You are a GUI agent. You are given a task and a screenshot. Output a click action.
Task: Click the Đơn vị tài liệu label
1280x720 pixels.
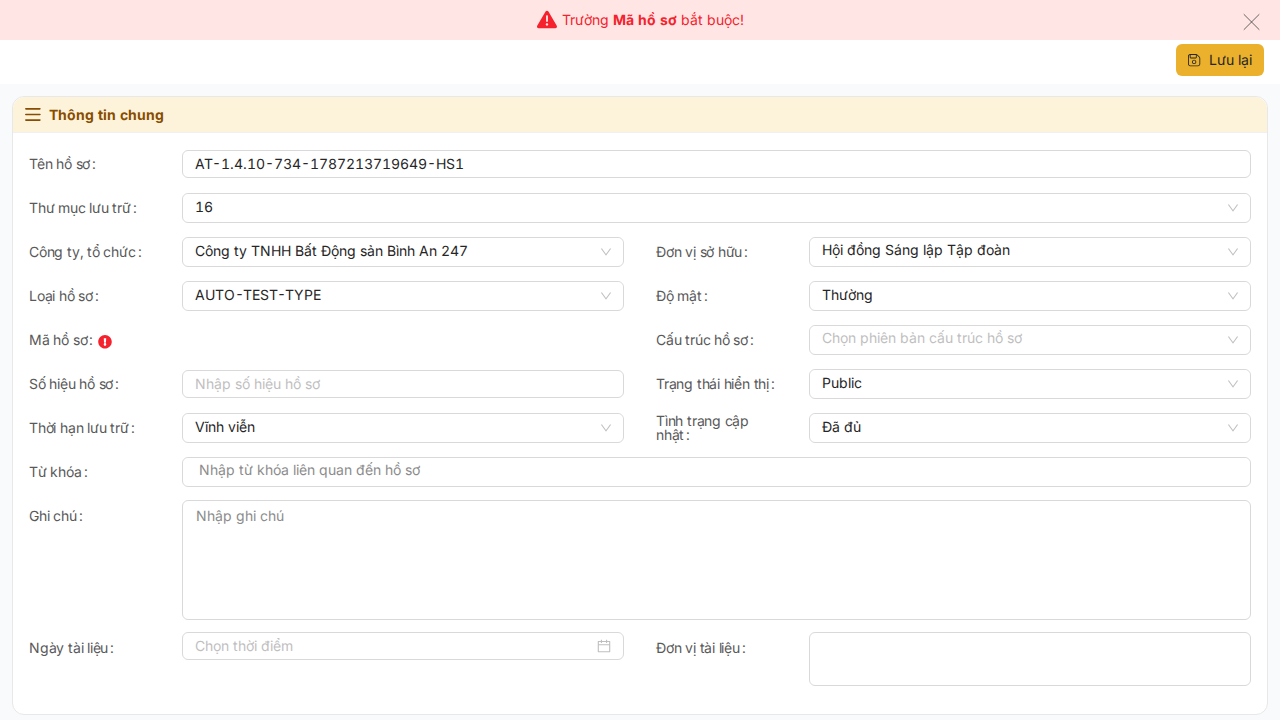click(x=701, y=648)
